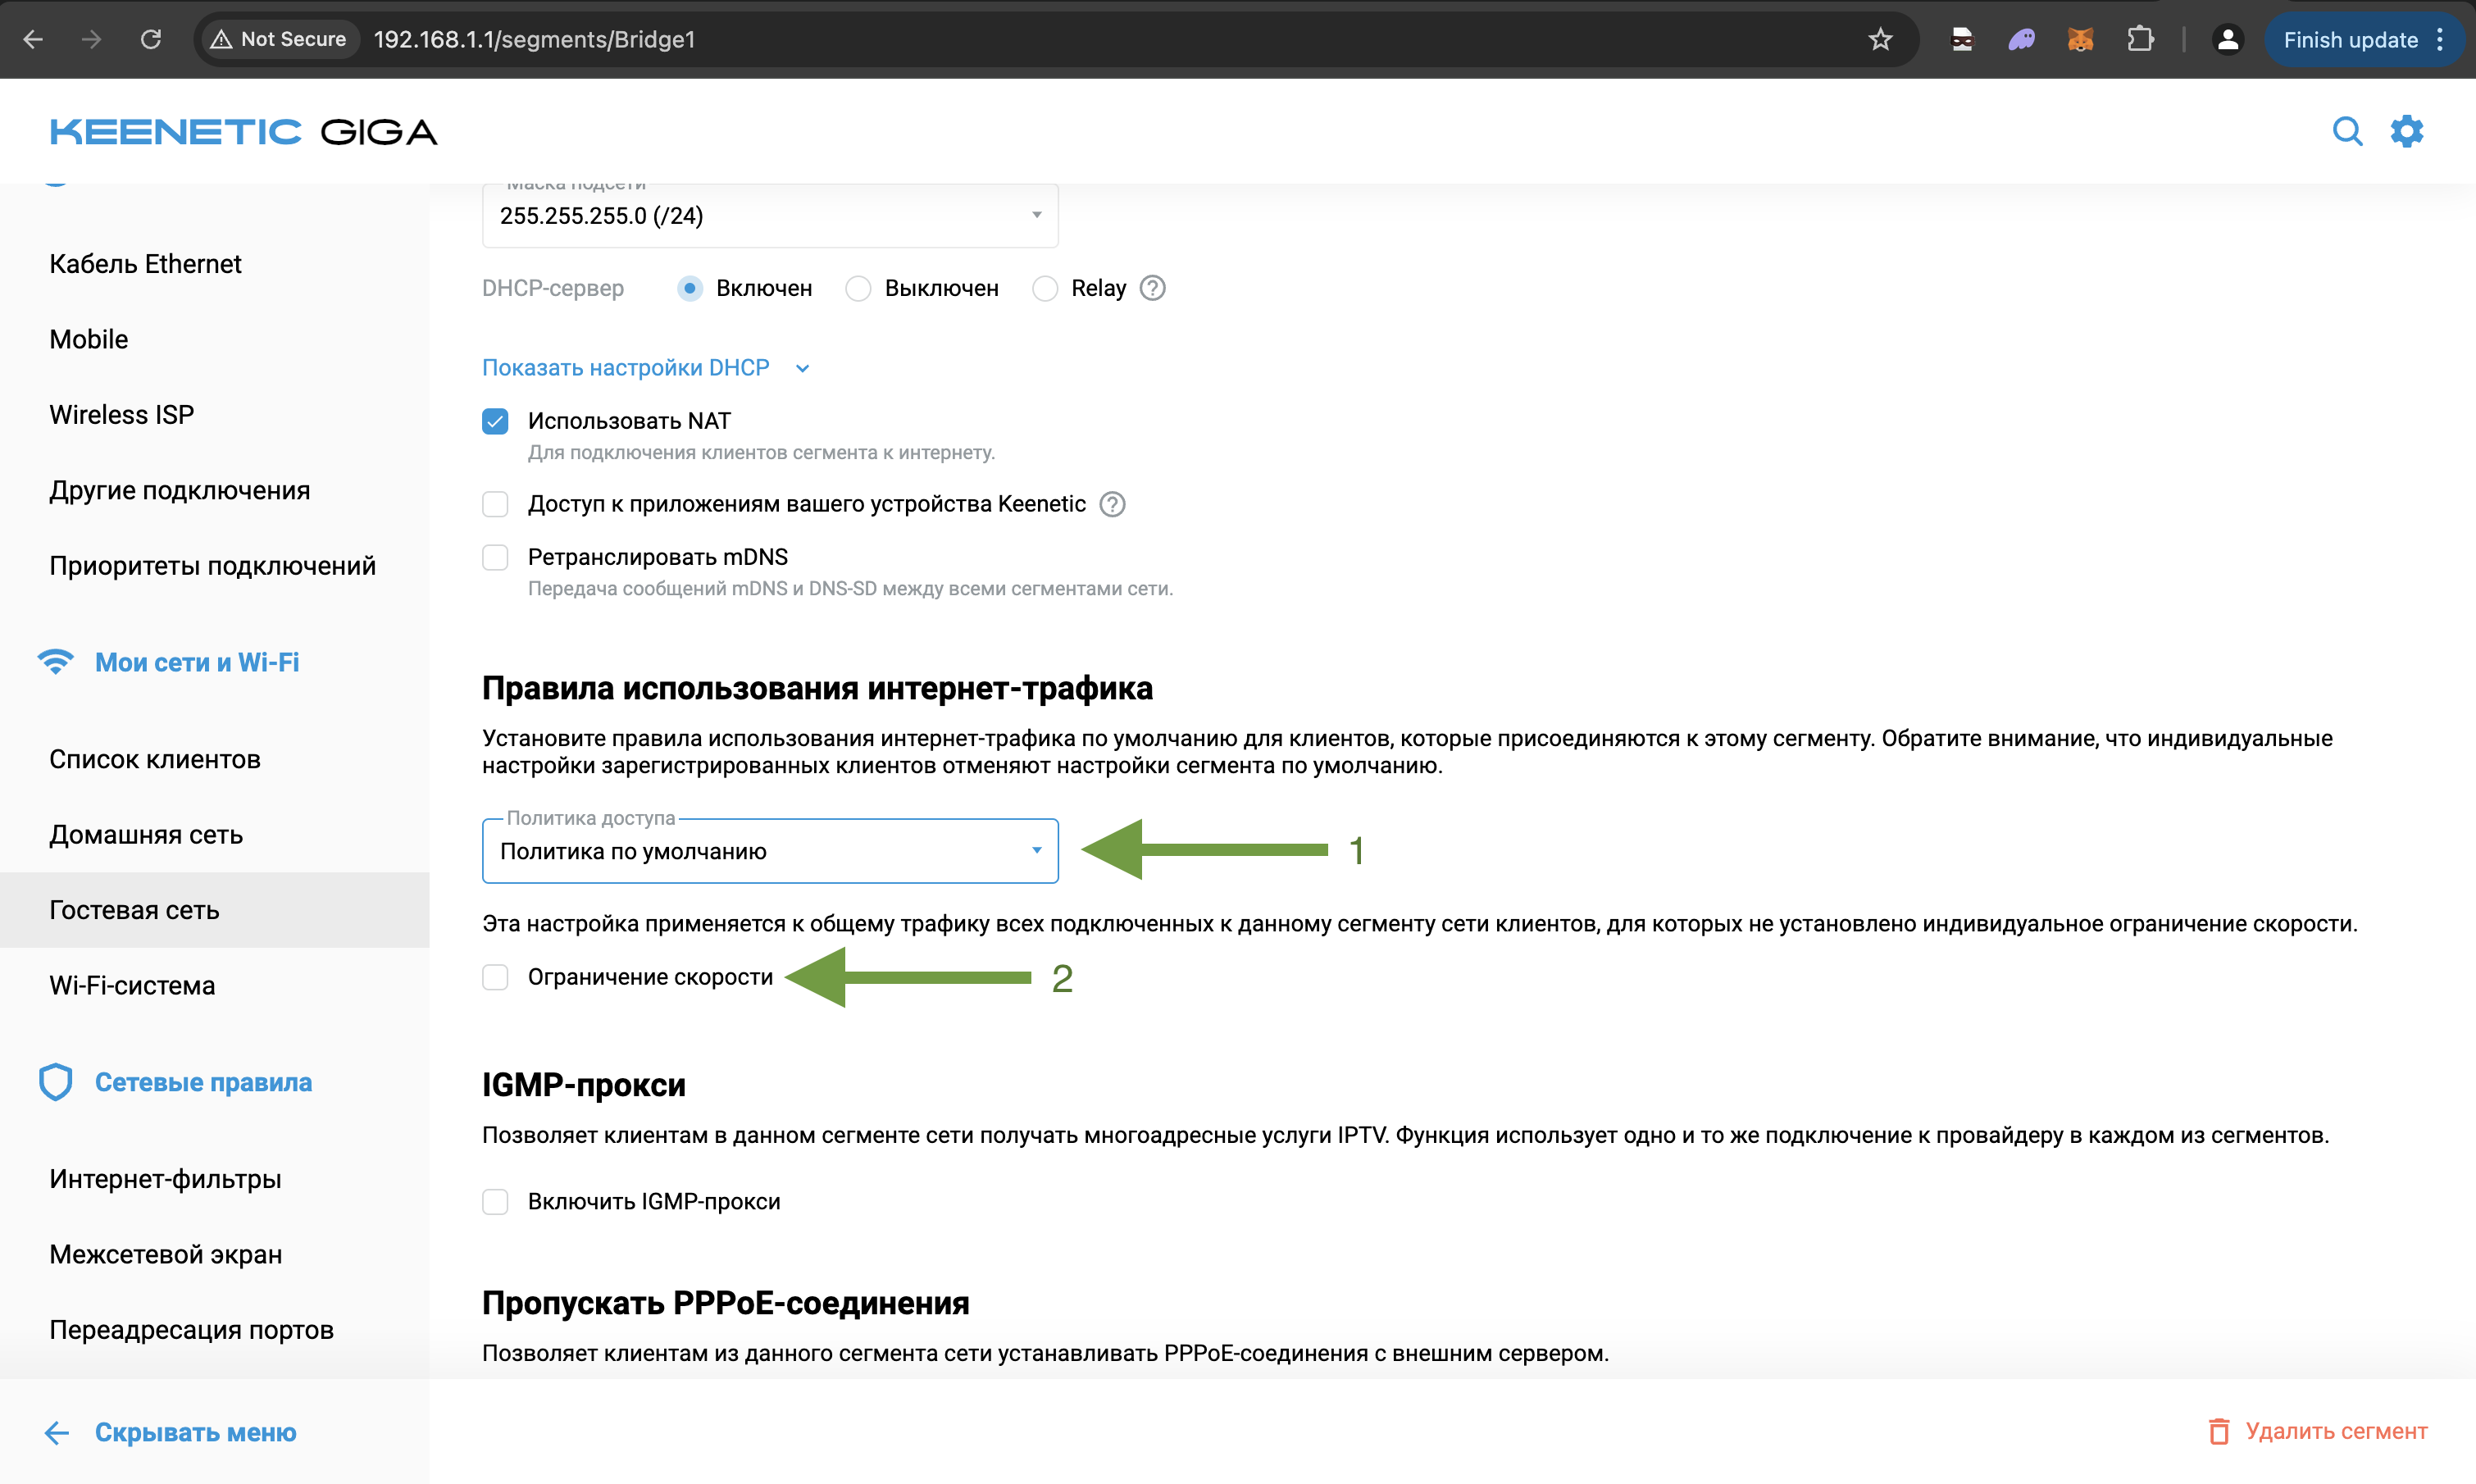This screenshot has height=1484, width=2476.
Task: Open the search with the magnifier icon
Action: (2348, 131)
